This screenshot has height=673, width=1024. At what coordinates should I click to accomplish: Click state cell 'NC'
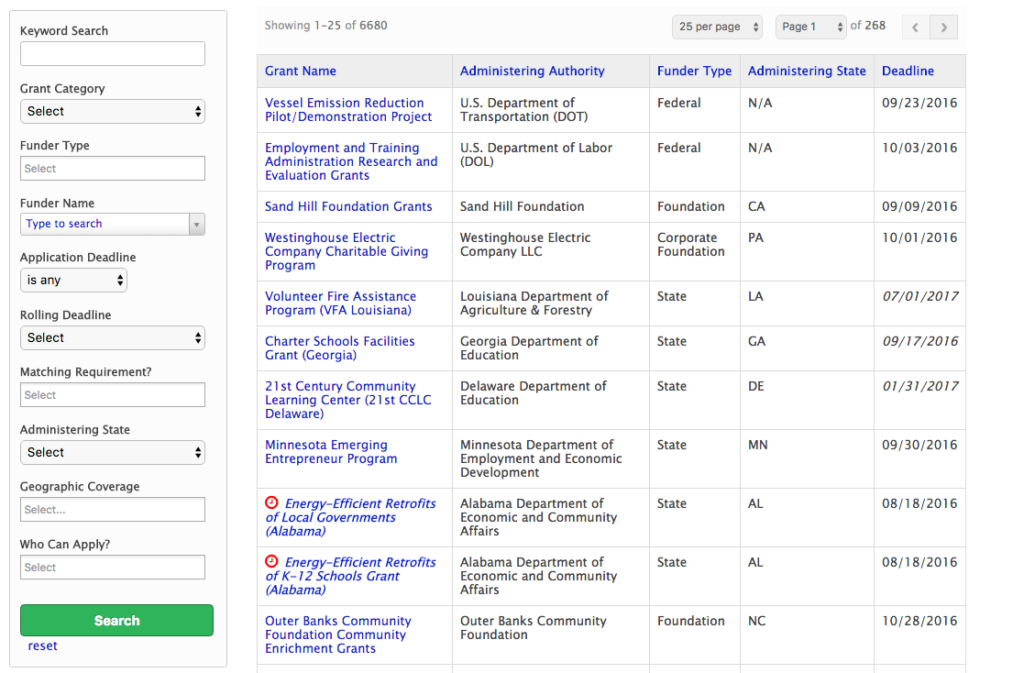tap(757, 621)
